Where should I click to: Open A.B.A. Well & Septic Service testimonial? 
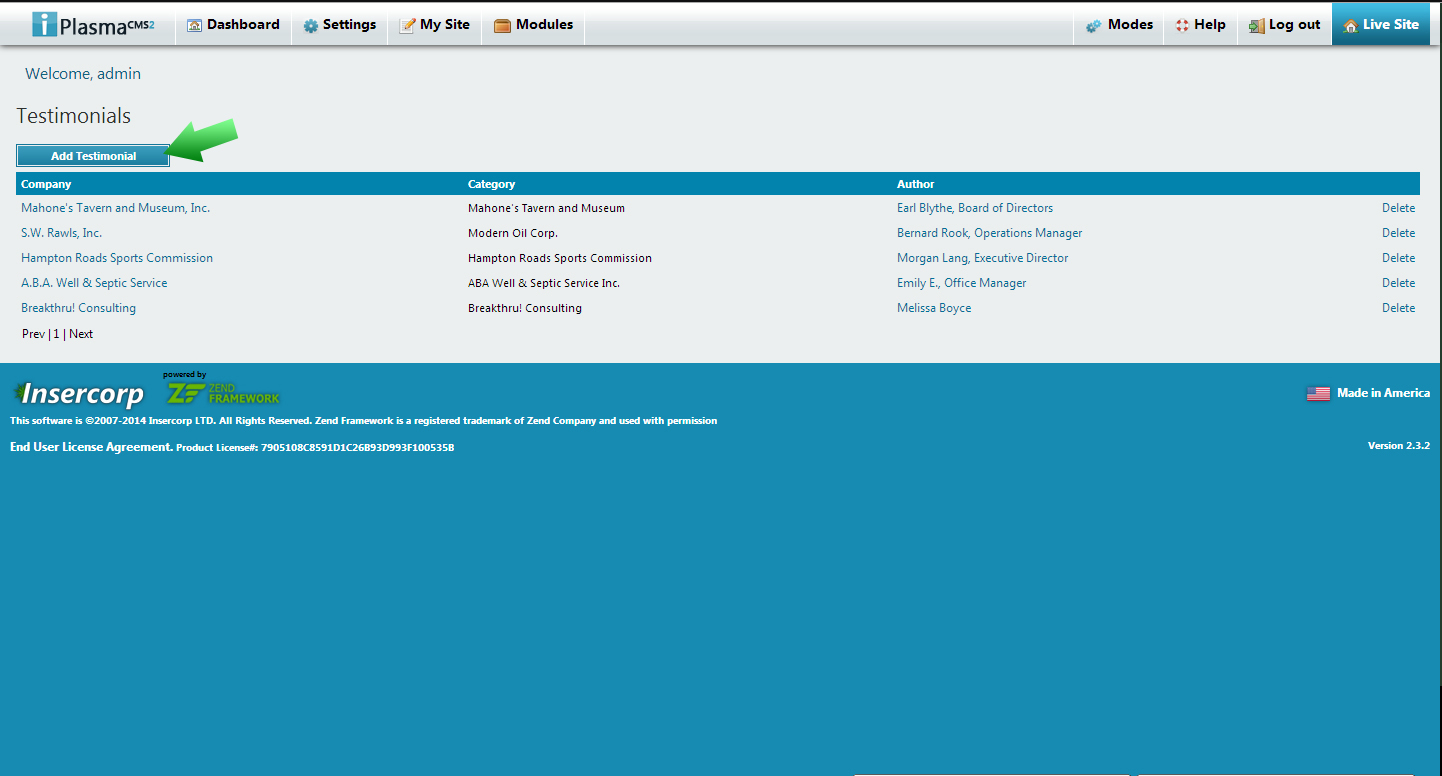click(x=94, y=283)
